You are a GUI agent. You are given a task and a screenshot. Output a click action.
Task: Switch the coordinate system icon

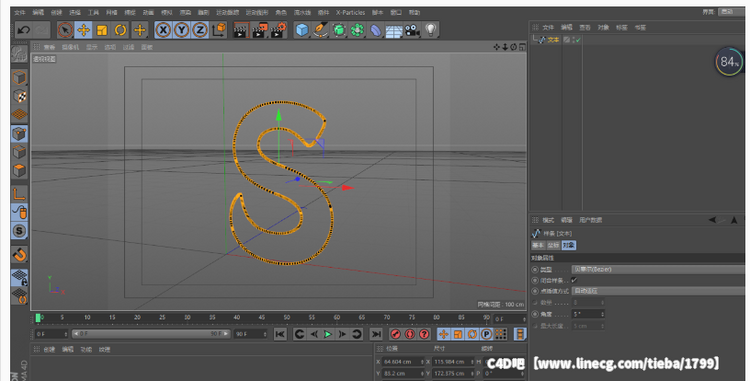point(219,30)
